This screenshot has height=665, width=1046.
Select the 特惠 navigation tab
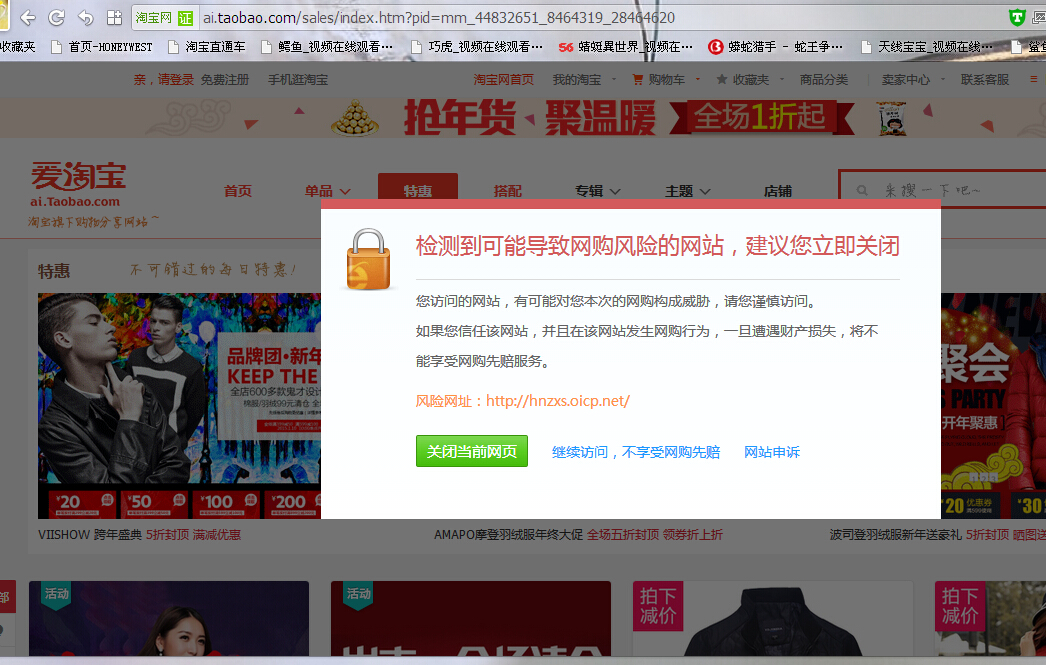point(418,191)
